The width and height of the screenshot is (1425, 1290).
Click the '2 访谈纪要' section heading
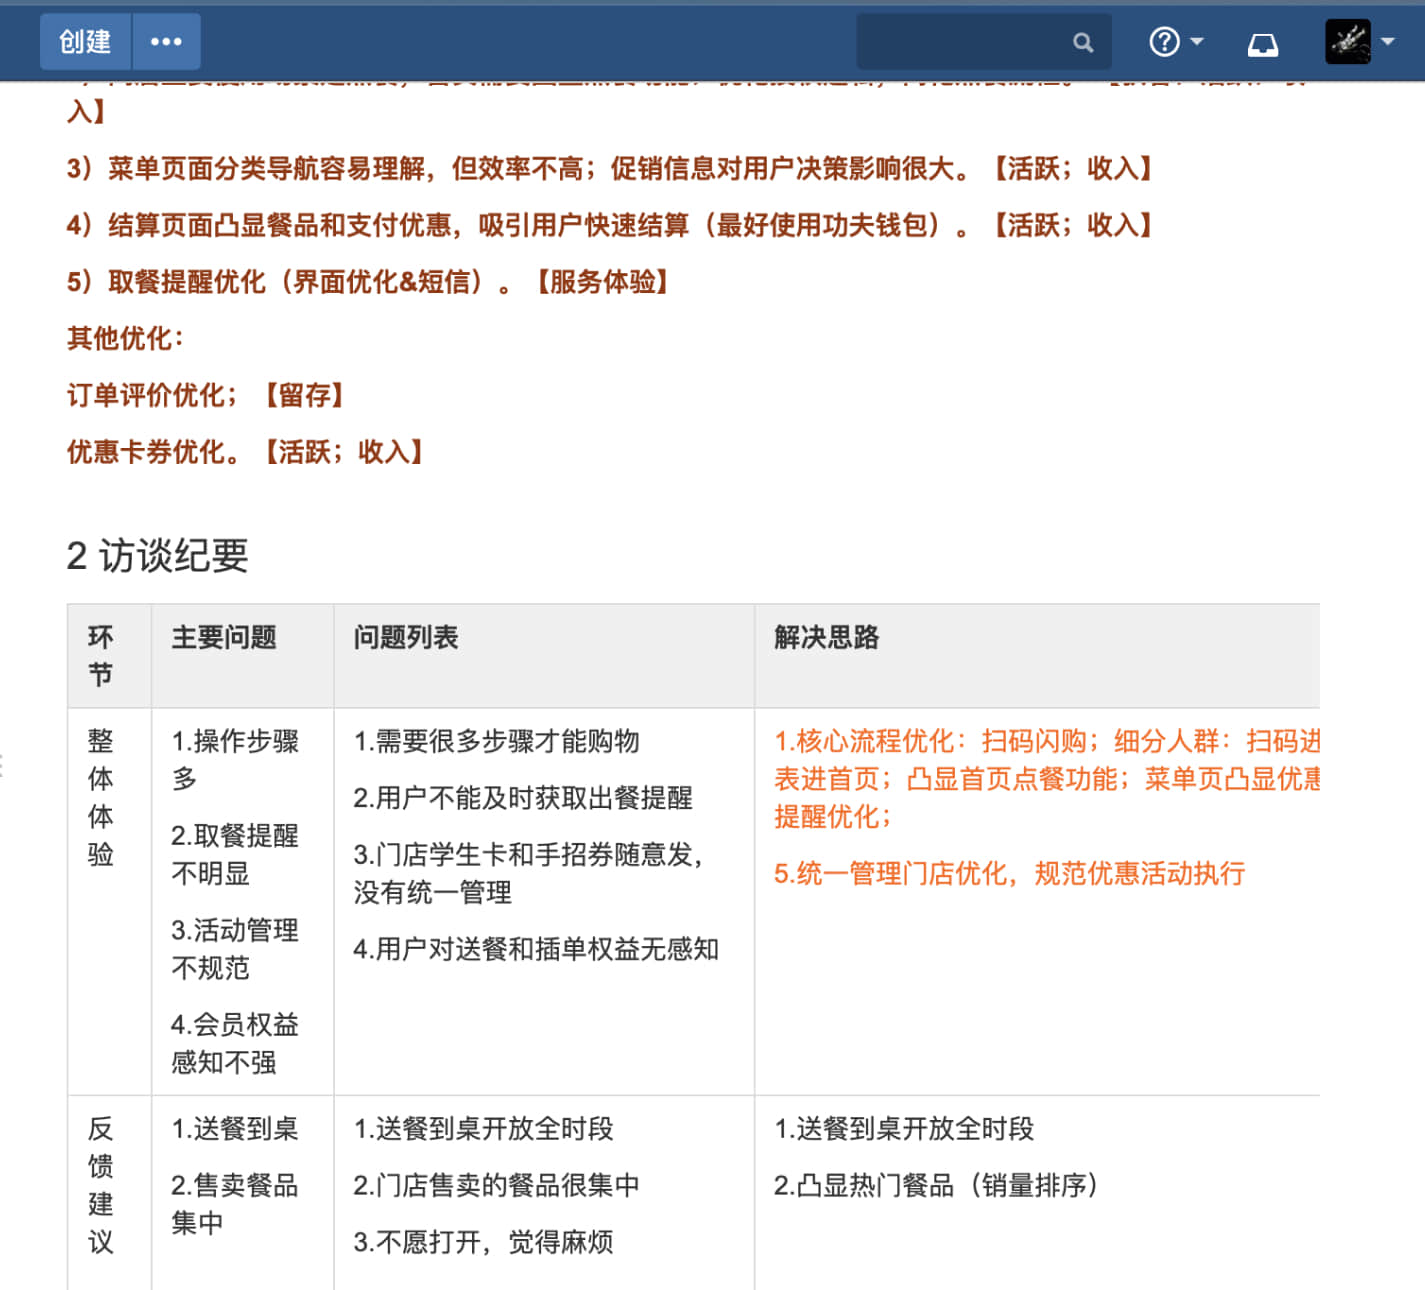(158, 556)
